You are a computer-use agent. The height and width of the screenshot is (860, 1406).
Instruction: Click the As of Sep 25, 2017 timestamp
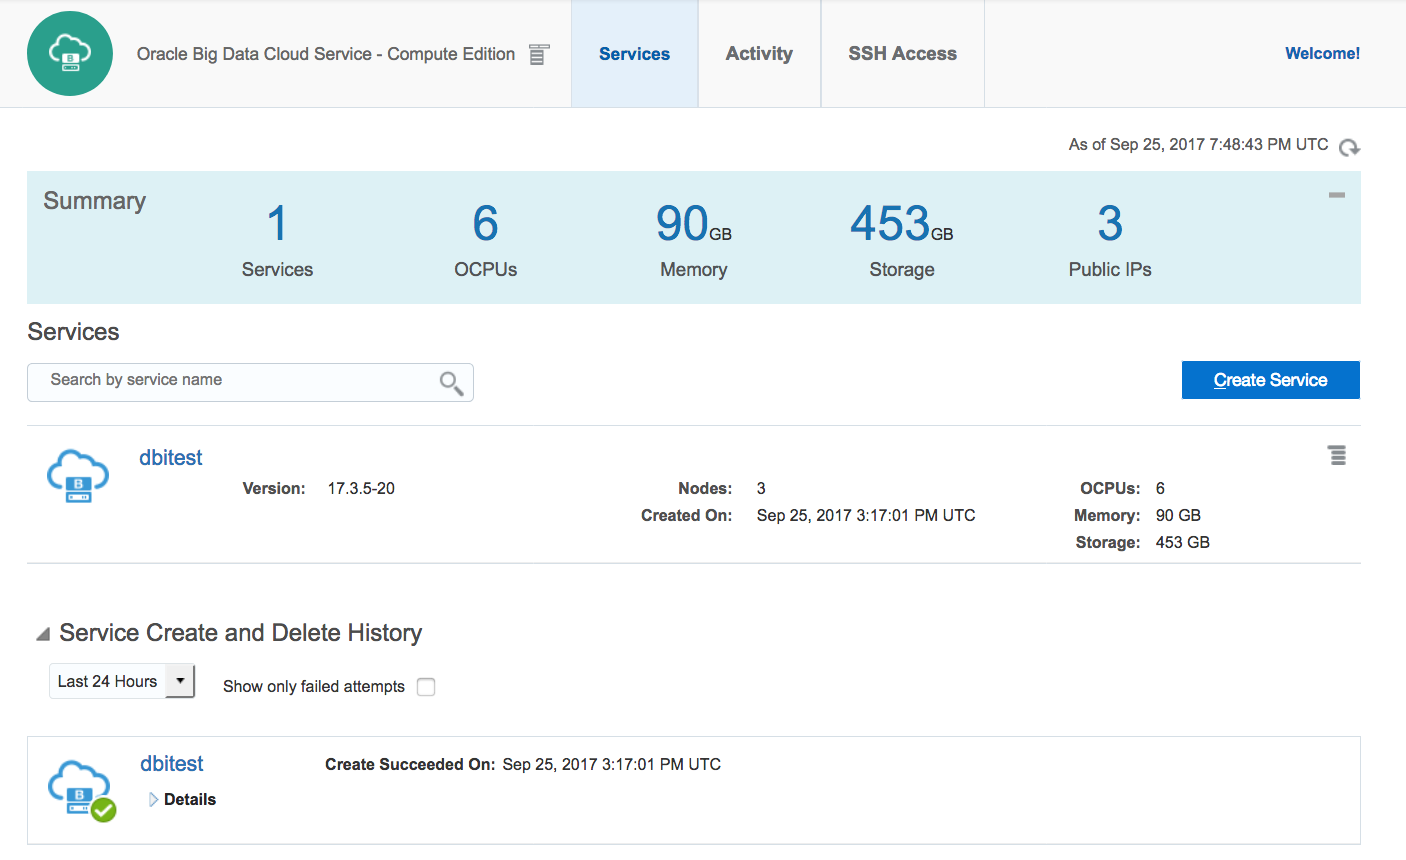point(1198,145)
